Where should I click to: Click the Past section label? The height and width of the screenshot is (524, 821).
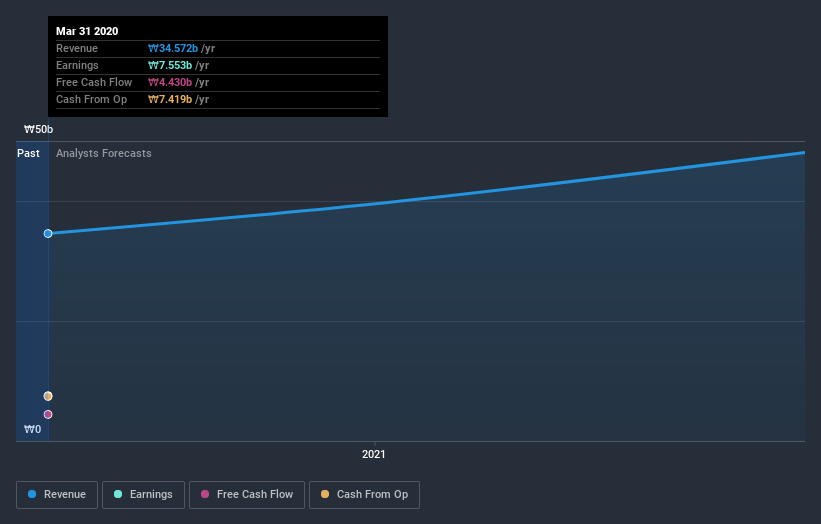tap(28, 153)
